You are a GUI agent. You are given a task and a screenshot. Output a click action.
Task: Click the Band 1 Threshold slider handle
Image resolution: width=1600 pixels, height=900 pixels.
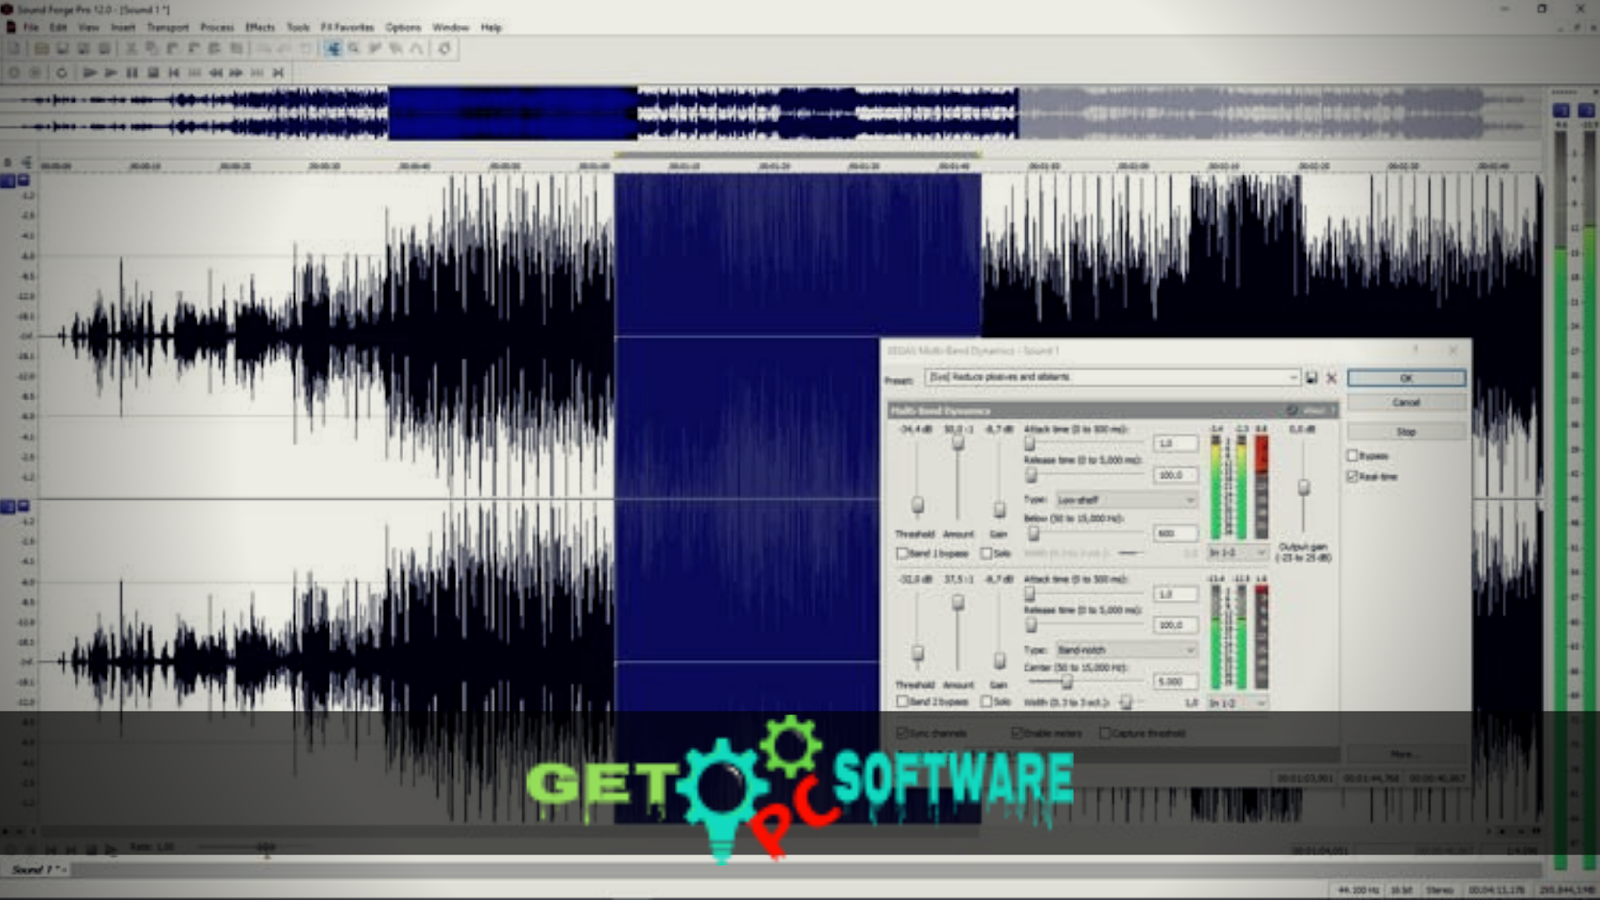(917, 505)
